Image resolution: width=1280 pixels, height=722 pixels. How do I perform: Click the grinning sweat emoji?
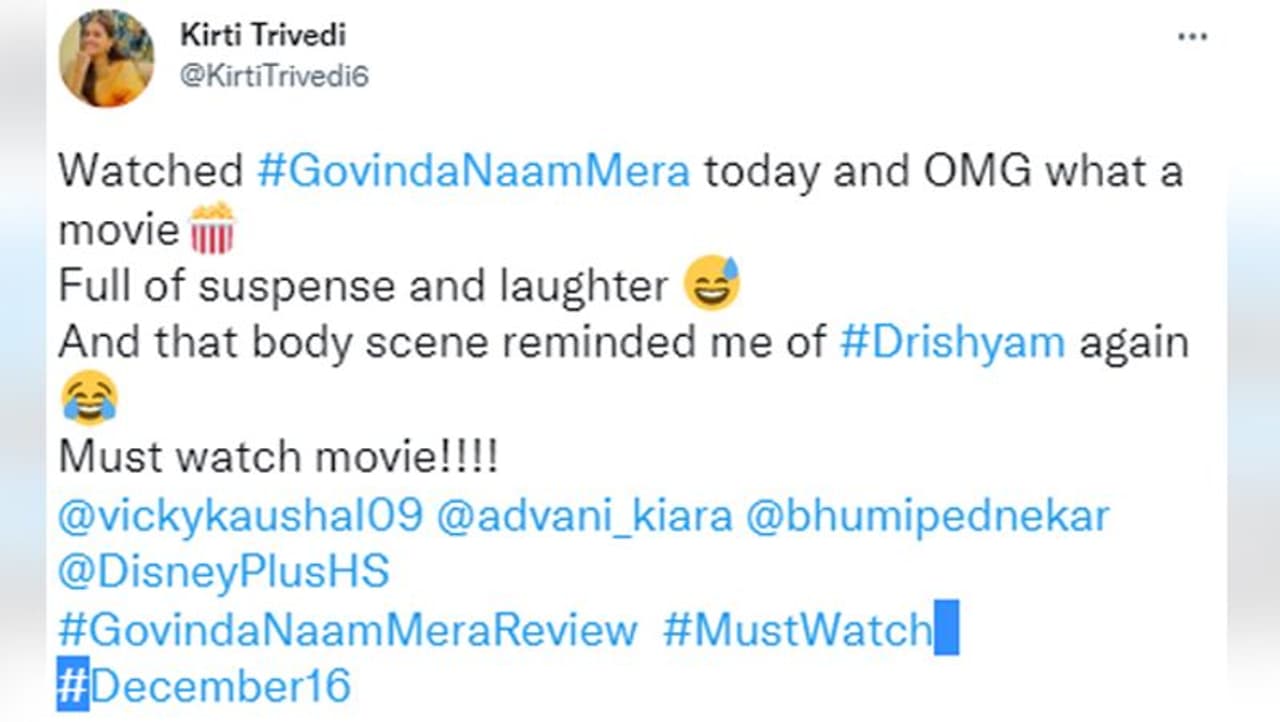coord(711,286)
